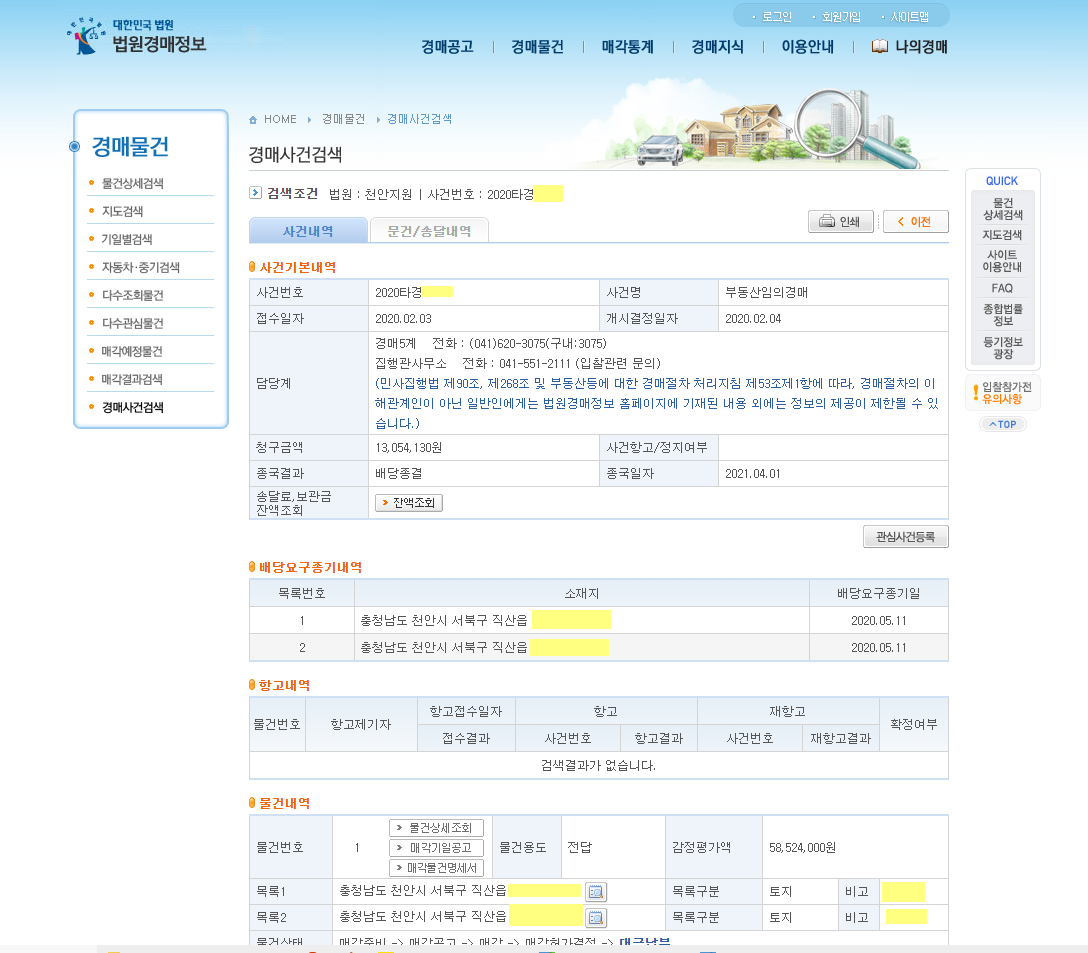Open the map icon for 목록2 address
1088x953 pixels.
click(x=595, y=918)
